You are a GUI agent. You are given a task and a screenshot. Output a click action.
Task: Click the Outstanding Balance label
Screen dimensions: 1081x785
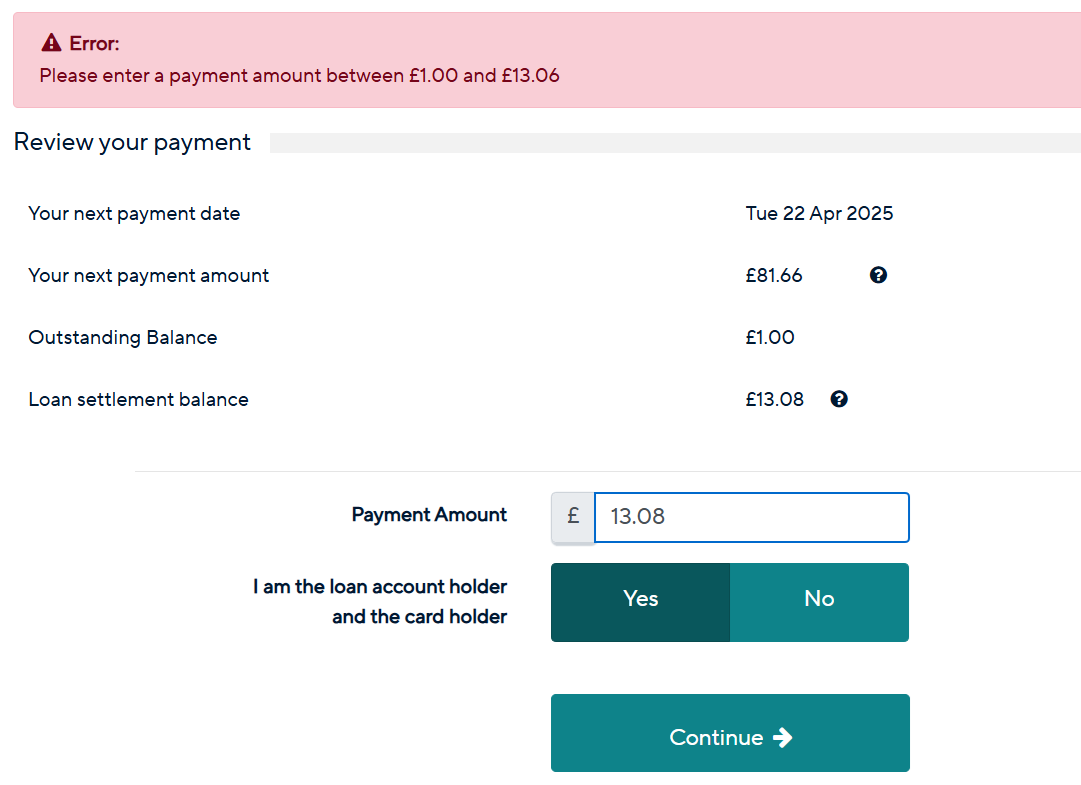coord(123,338)
